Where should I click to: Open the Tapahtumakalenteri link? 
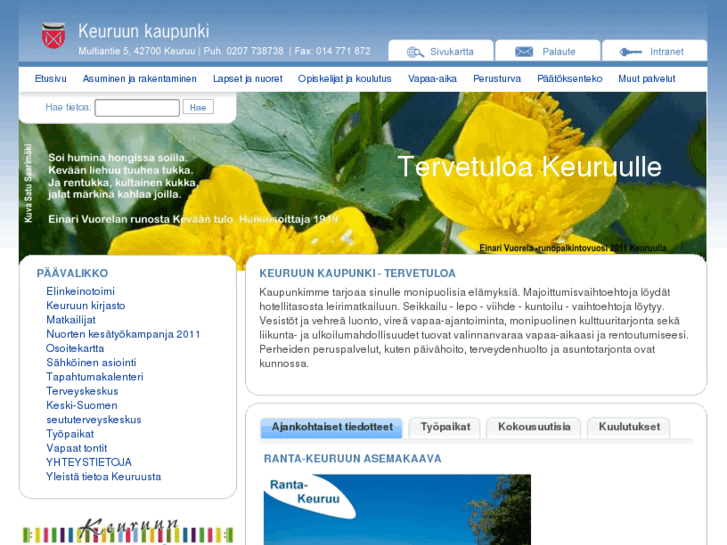tap(95, 377)
